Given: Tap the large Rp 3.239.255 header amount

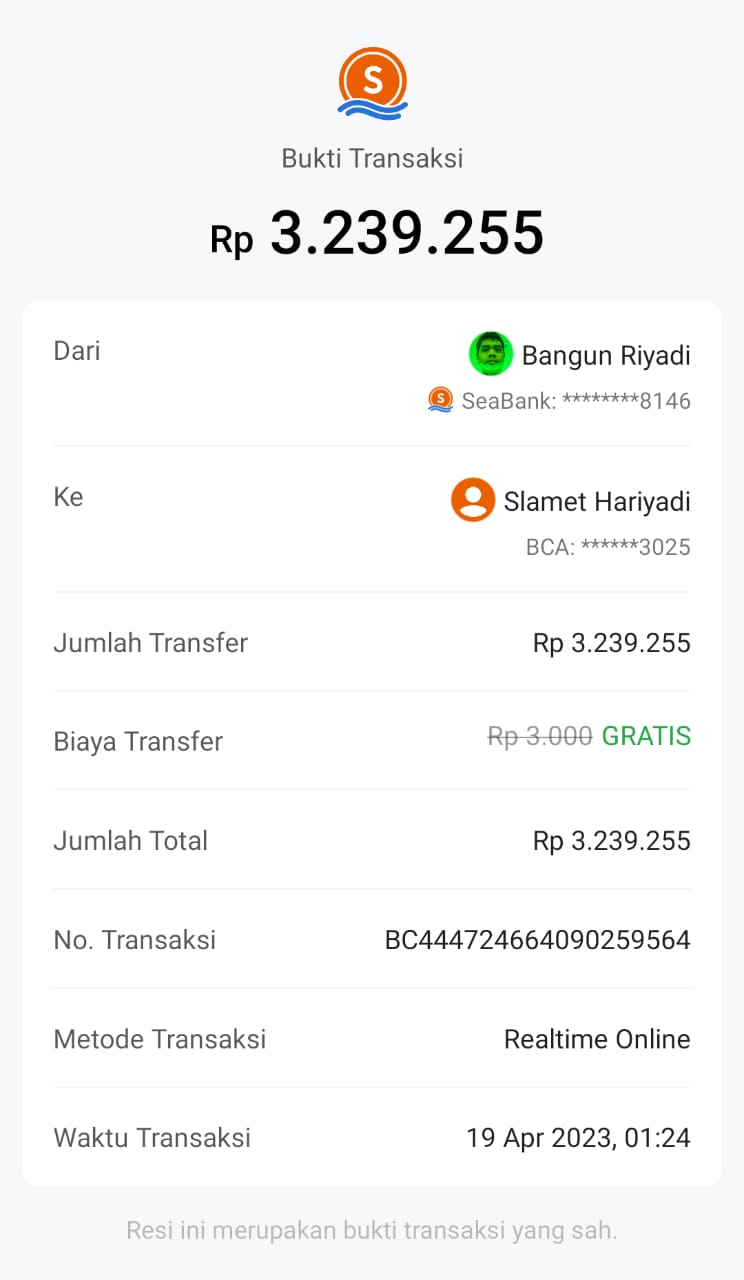Looking at the screenshot, I should point(377,234).
